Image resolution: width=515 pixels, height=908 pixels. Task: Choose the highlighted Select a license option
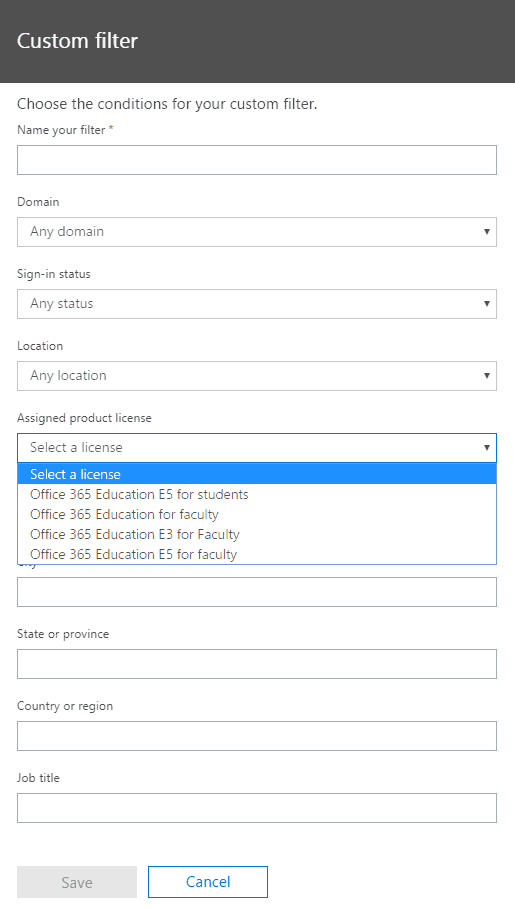tap(257, 474)
